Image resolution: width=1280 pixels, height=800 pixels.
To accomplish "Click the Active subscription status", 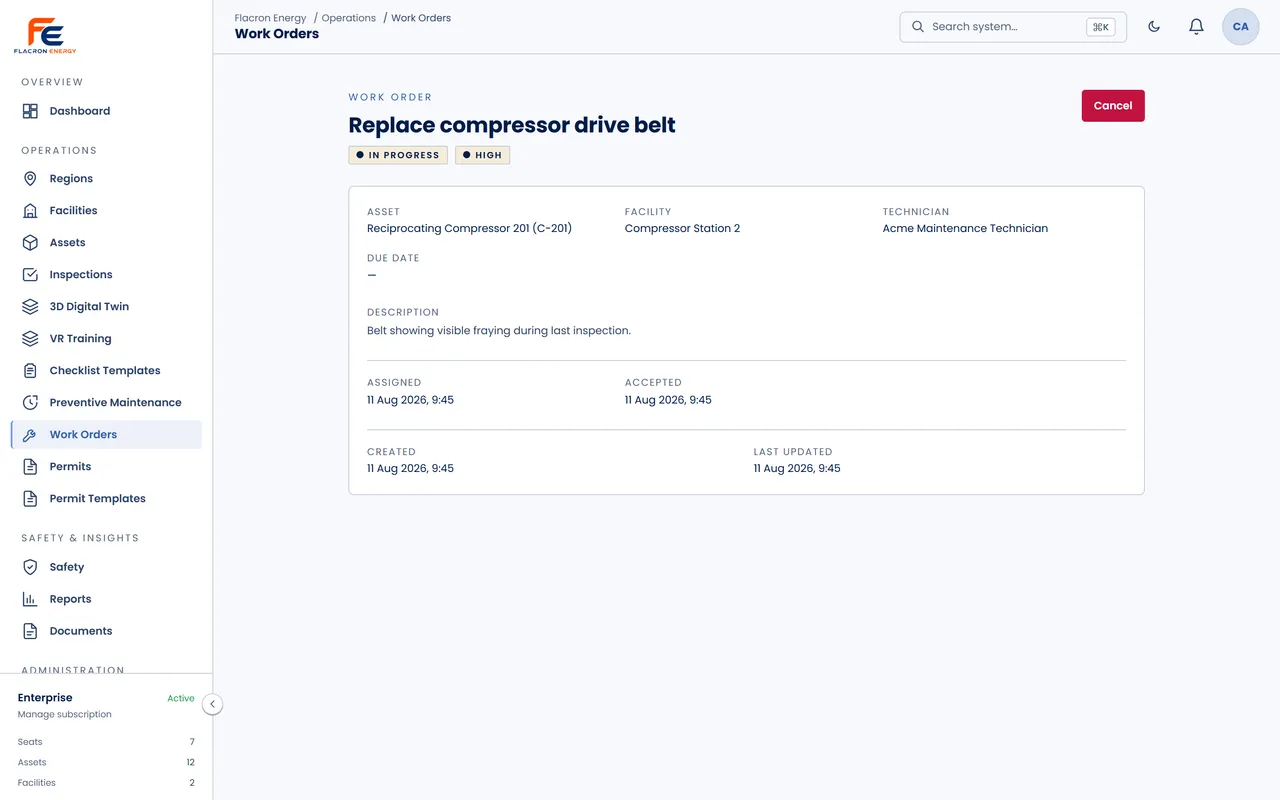I will (x=181, y=699).
